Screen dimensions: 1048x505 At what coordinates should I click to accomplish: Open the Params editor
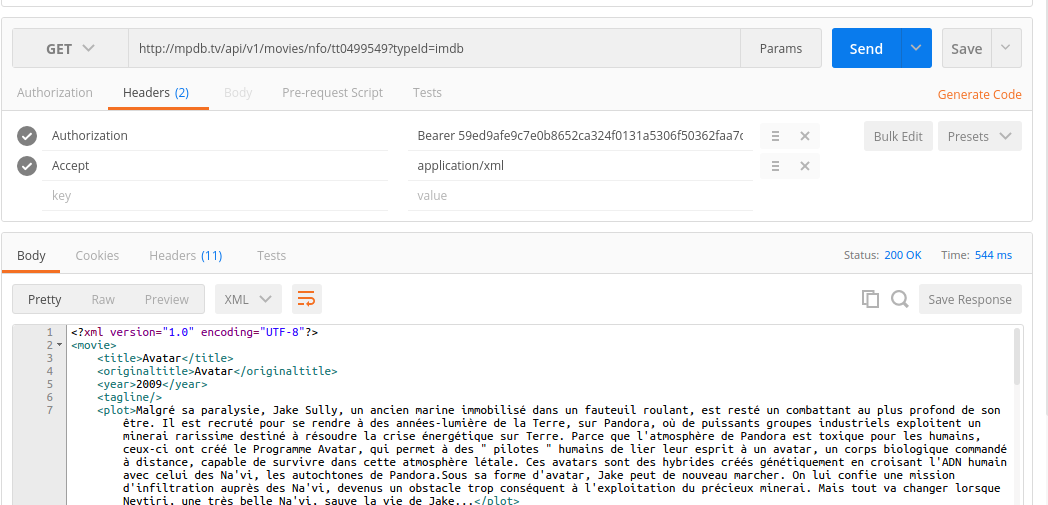(781, 49)
